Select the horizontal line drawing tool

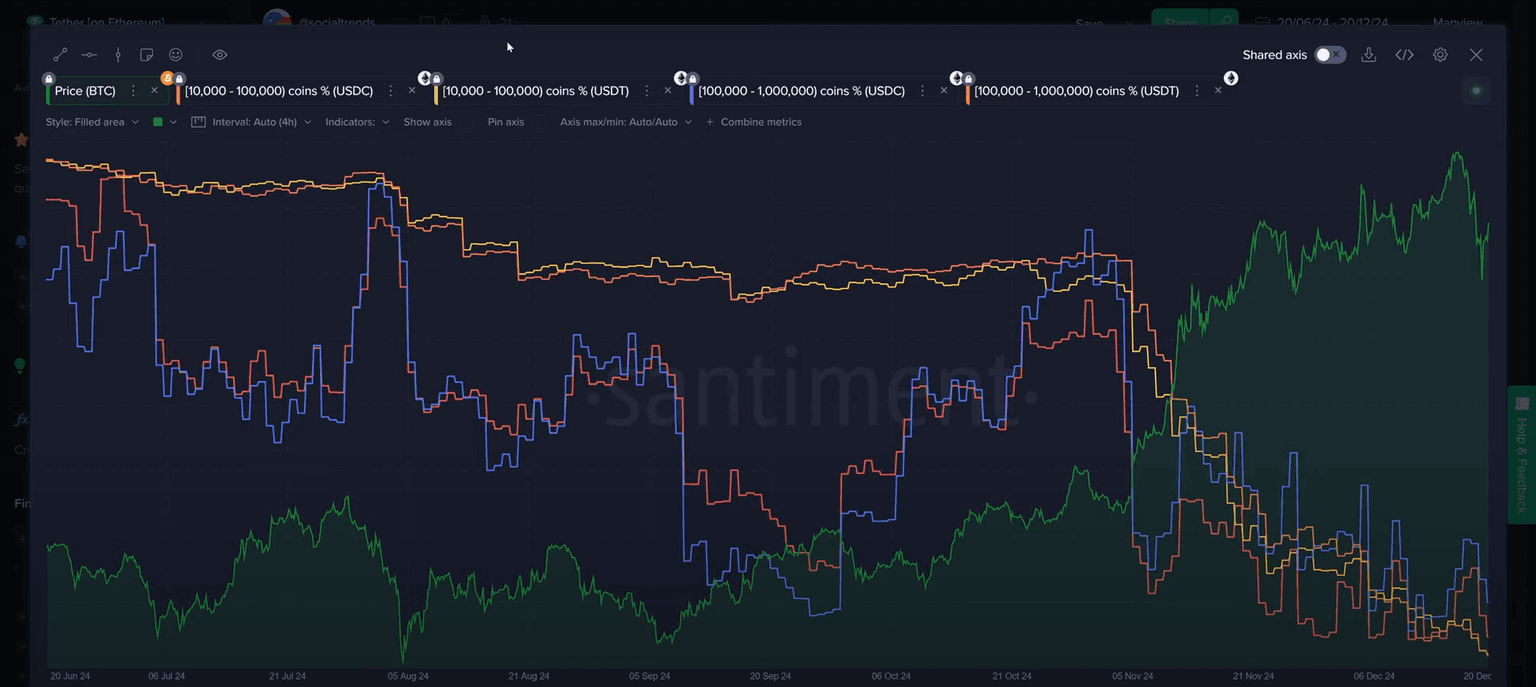89,55
